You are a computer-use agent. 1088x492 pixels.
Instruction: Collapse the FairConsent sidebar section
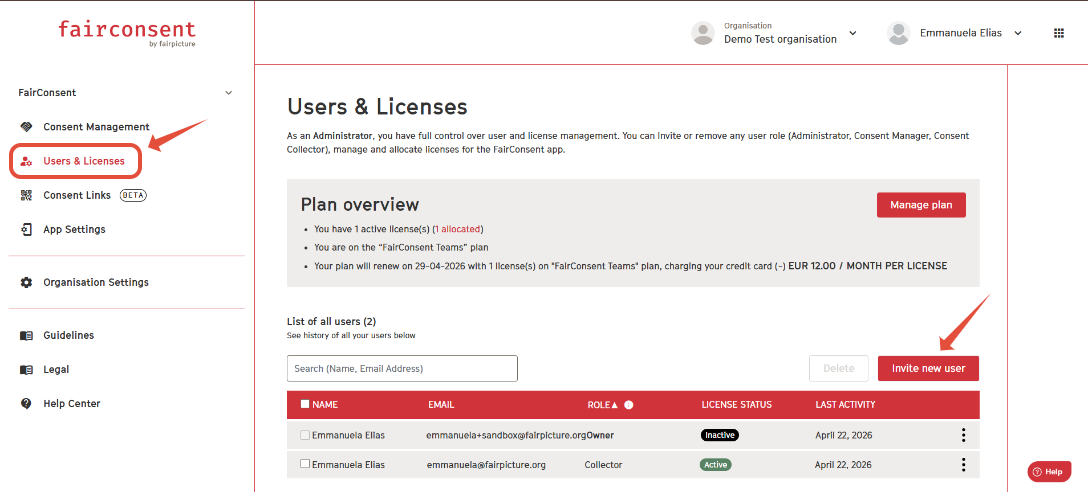click(229, 93)
